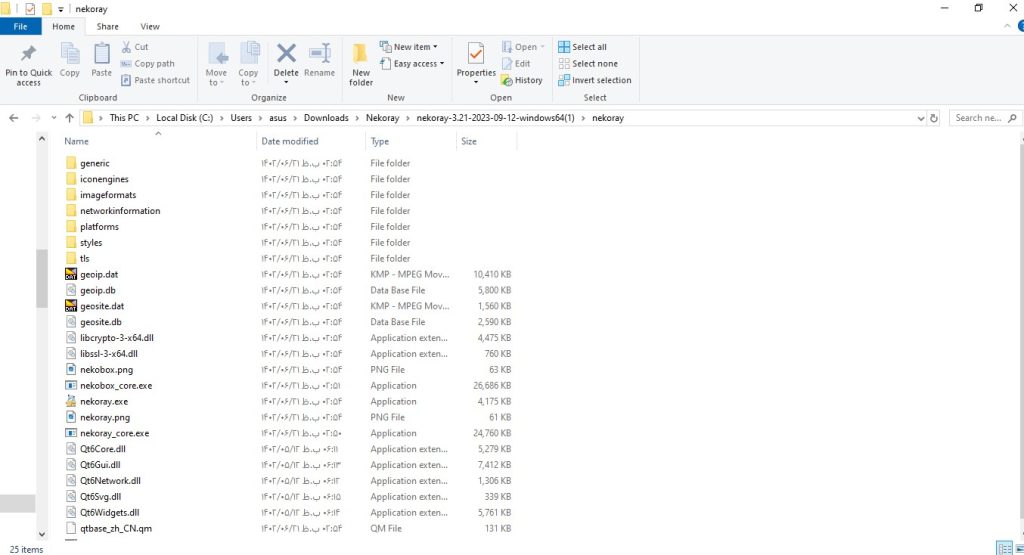Click the Copy ribbon icon

click(x=69, y=60)
